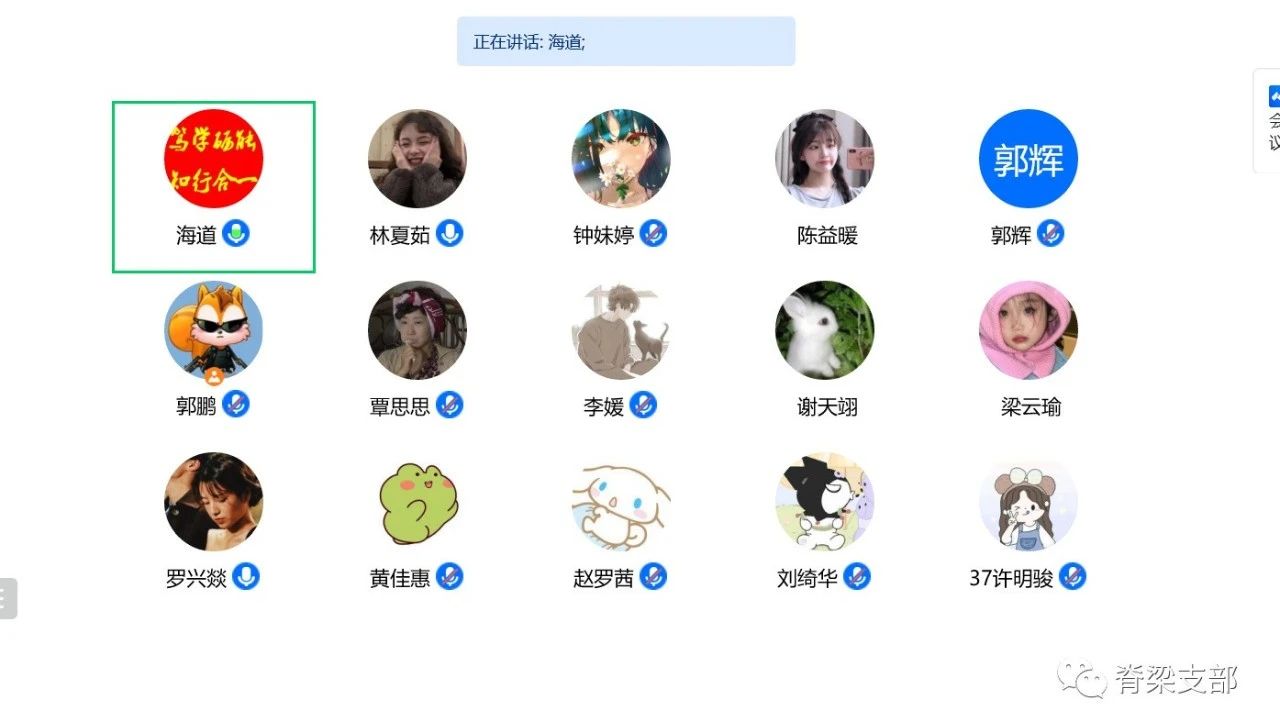This screenshot has width=1280, height=711.
Task: Toggle 李媛's muted microphone indicator
Action: tap(643, 405)
